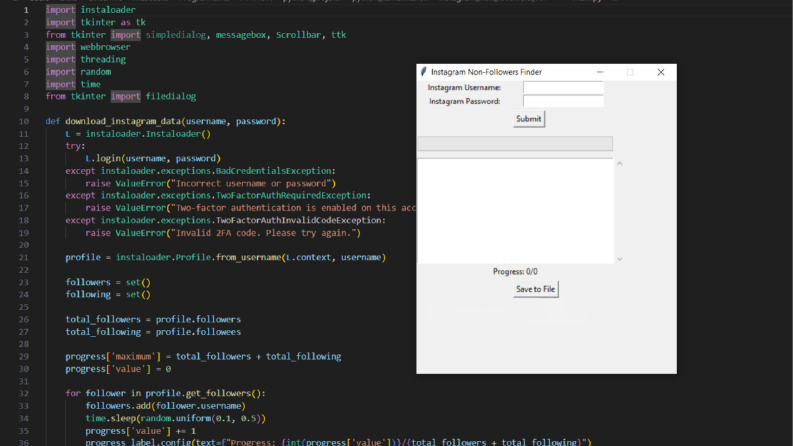Click the string "Incorrect username or password"
The image size is (793, 446).
coord(251,183)
